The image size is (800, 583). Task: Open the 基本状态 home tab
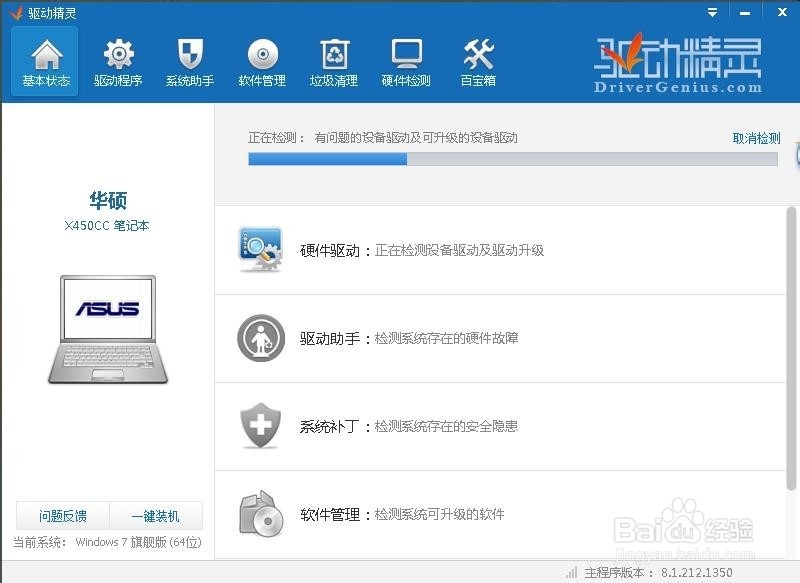pyautogui.click(x=45, y=62)
